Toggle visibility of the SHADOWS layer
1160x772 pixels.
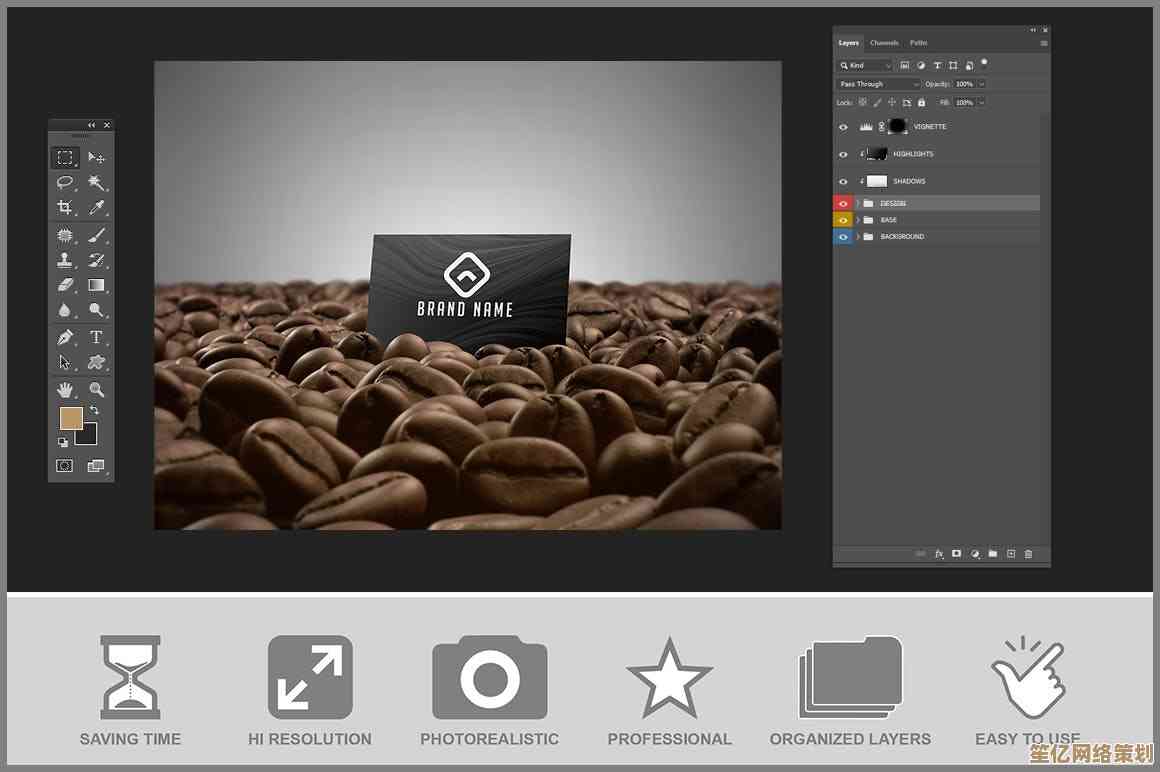tap(843, 181)
